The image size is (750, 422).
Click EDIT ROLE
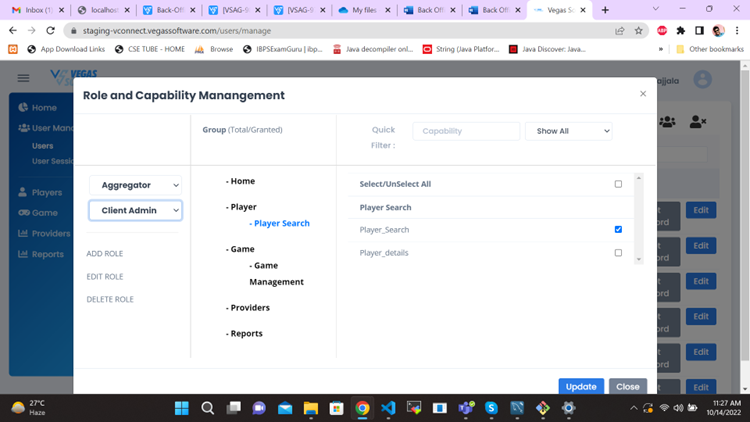tap(105, 277)
